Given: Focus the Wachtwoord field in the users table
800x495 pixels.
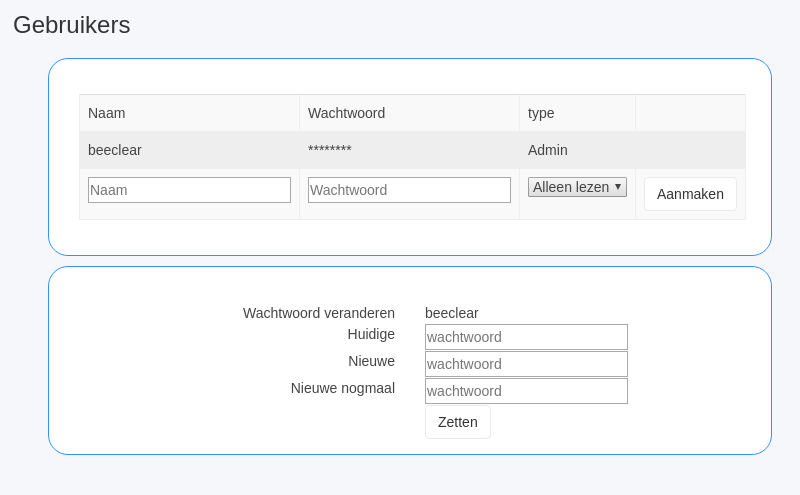Looking at the screenshot, I should coord(409,190).
